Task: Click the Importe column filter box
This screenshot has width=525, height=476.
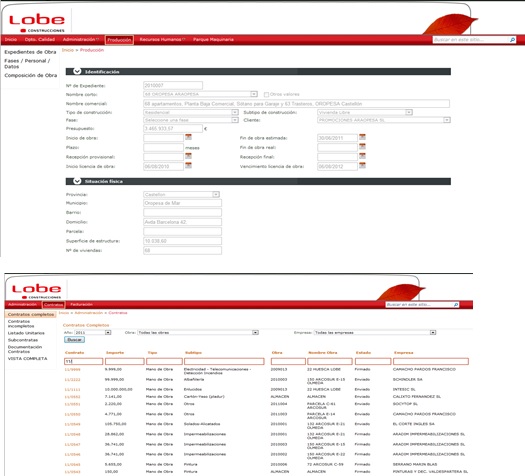Action: click(x=125, y=362)
